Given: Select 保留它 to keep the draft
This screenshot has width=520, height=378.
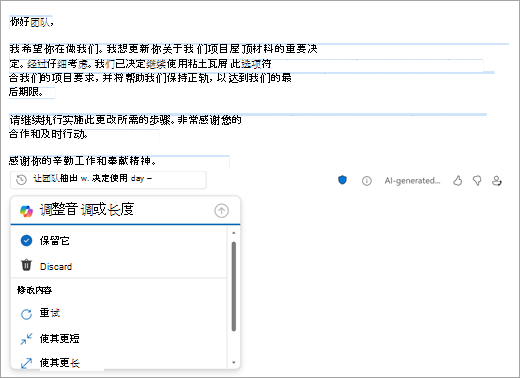Looking at the screenshot, I should [119, 240].
